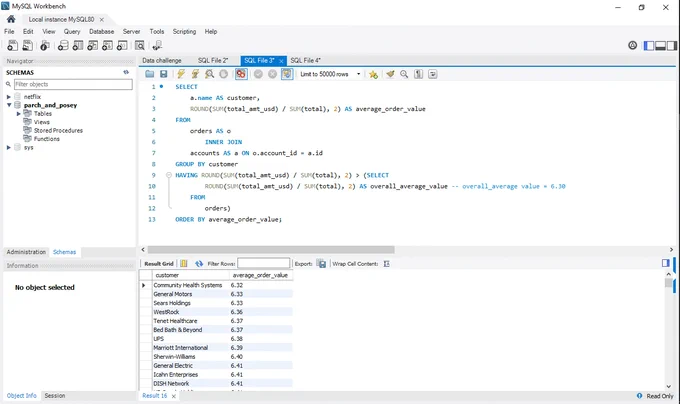The width and height of the screenshot is (680, 404).
Task: Execute the SQL script lightning icon
Action: point(181,74)
